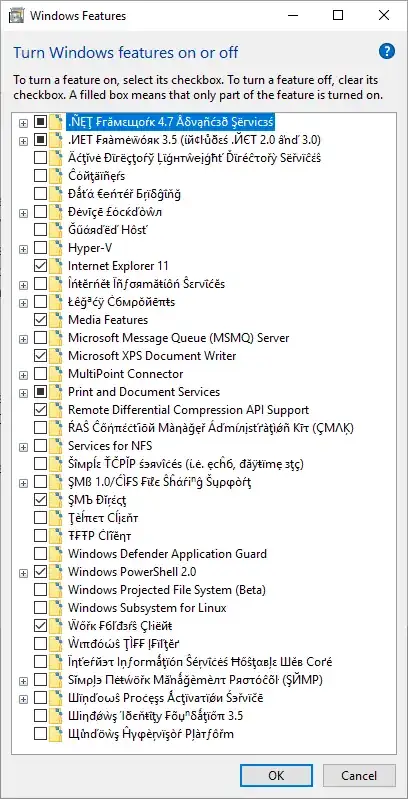The width and height of the screenshot is (408, 799).
Task: Click folder icon beside Work Folders Client
Action: click(x=57, y=626)
